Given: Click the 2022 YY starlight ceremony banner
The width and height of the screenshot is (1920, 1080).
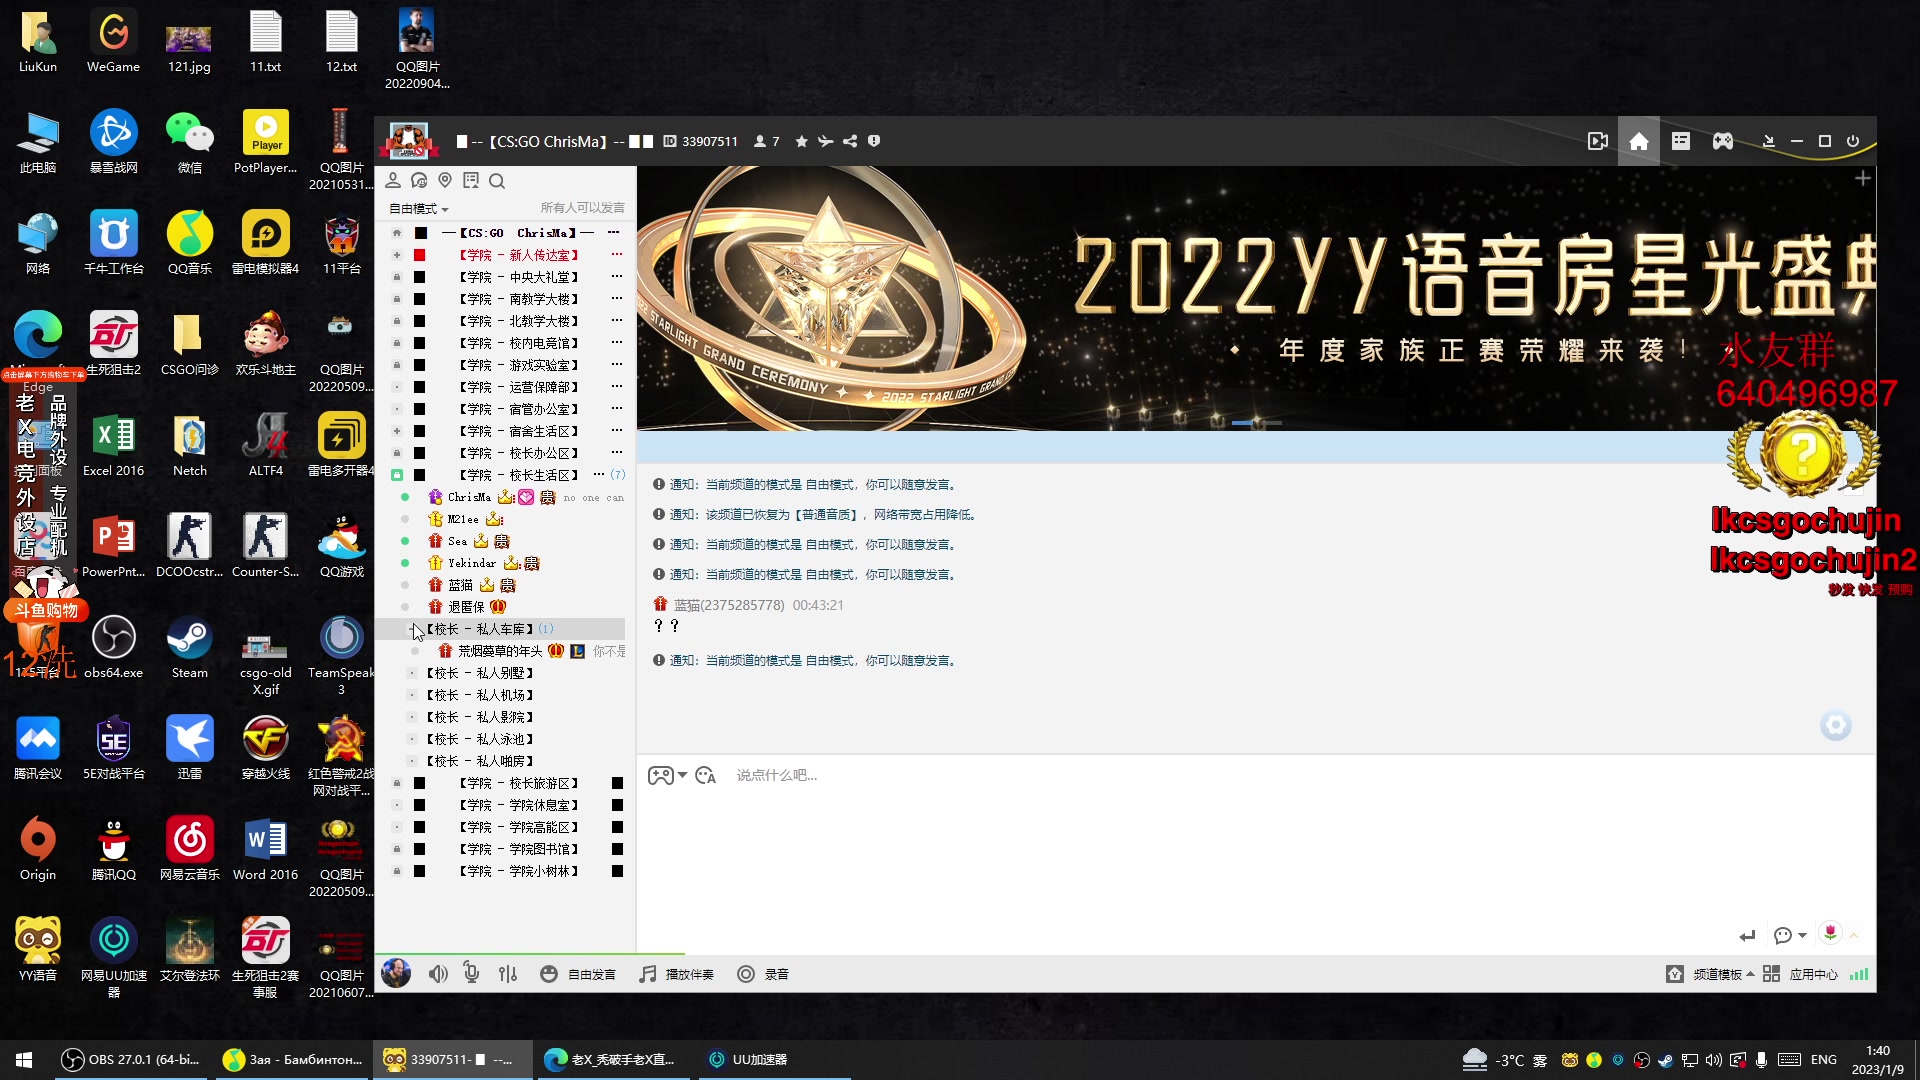Looking at the screenshot, I should [x=1256, y=298].
